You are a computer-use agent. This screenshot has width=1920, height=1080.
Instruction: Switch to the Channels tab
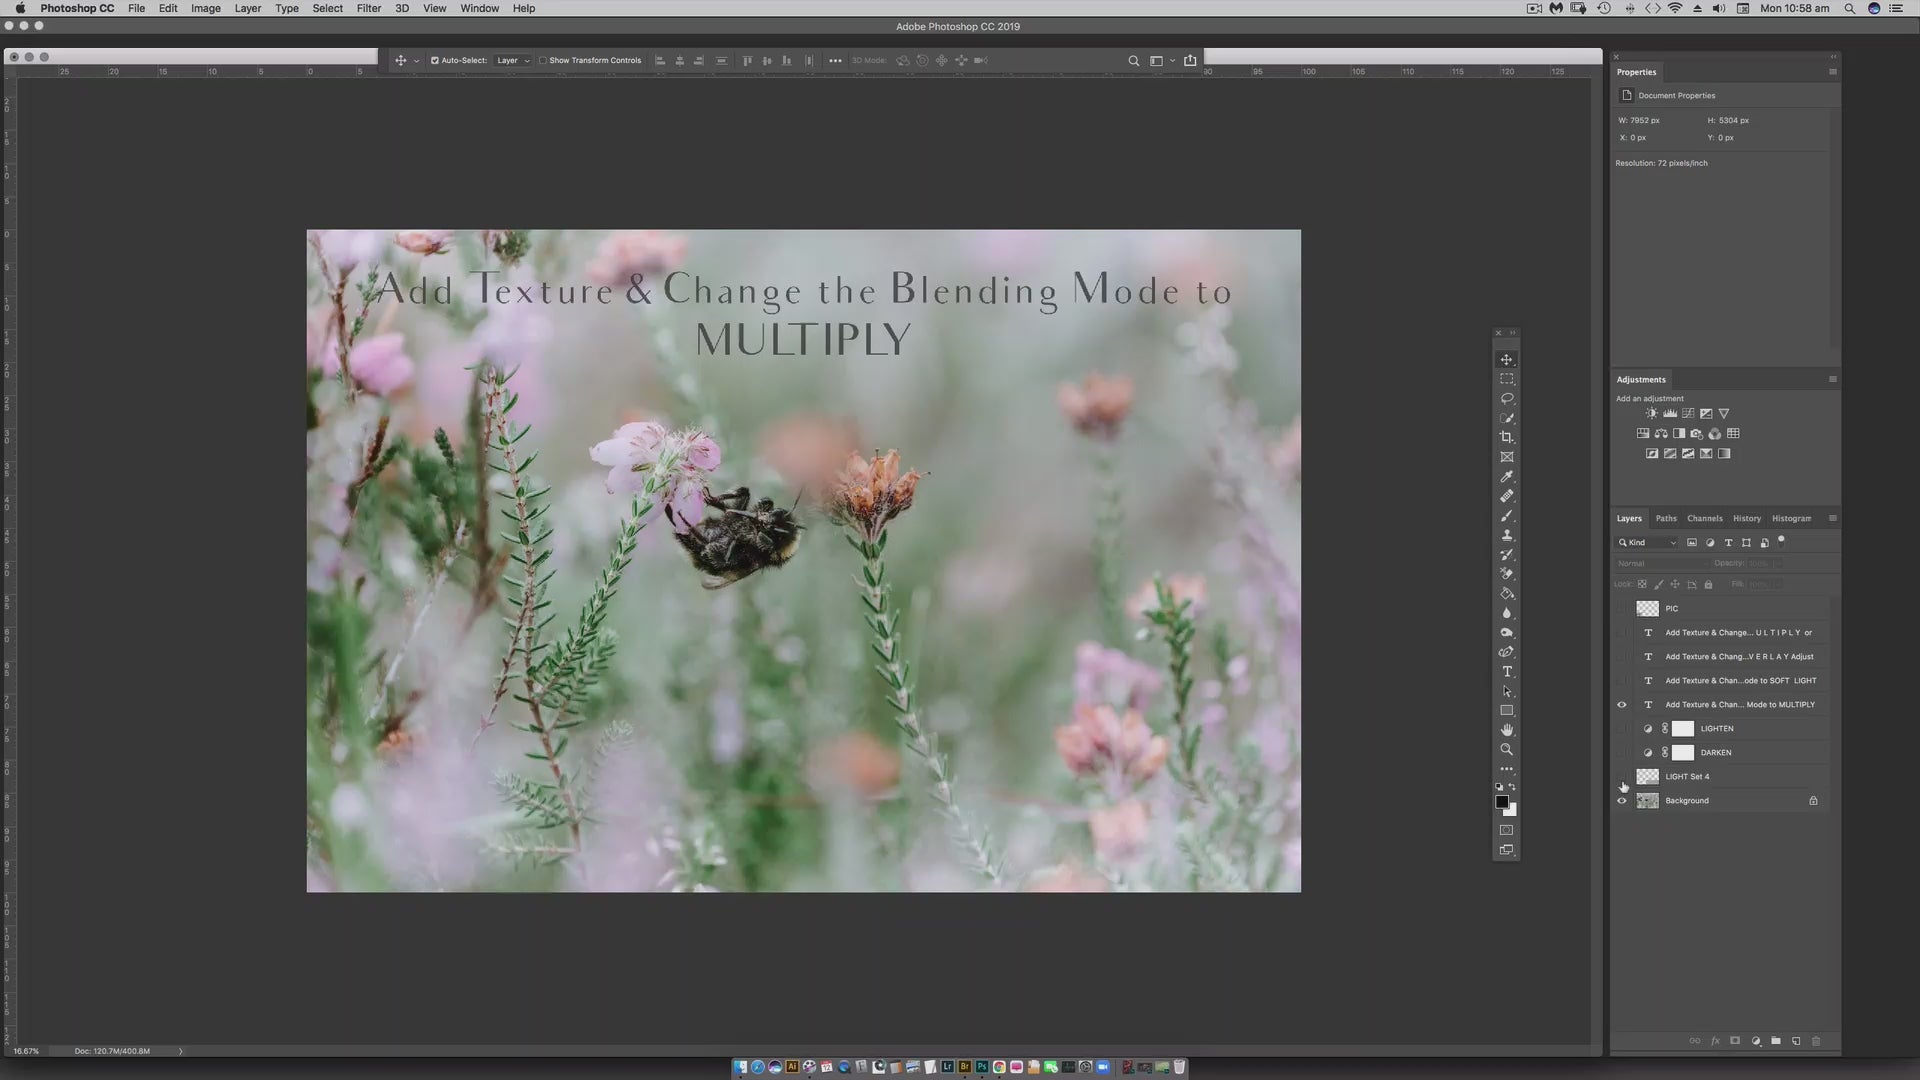[x=1704, y=518]
